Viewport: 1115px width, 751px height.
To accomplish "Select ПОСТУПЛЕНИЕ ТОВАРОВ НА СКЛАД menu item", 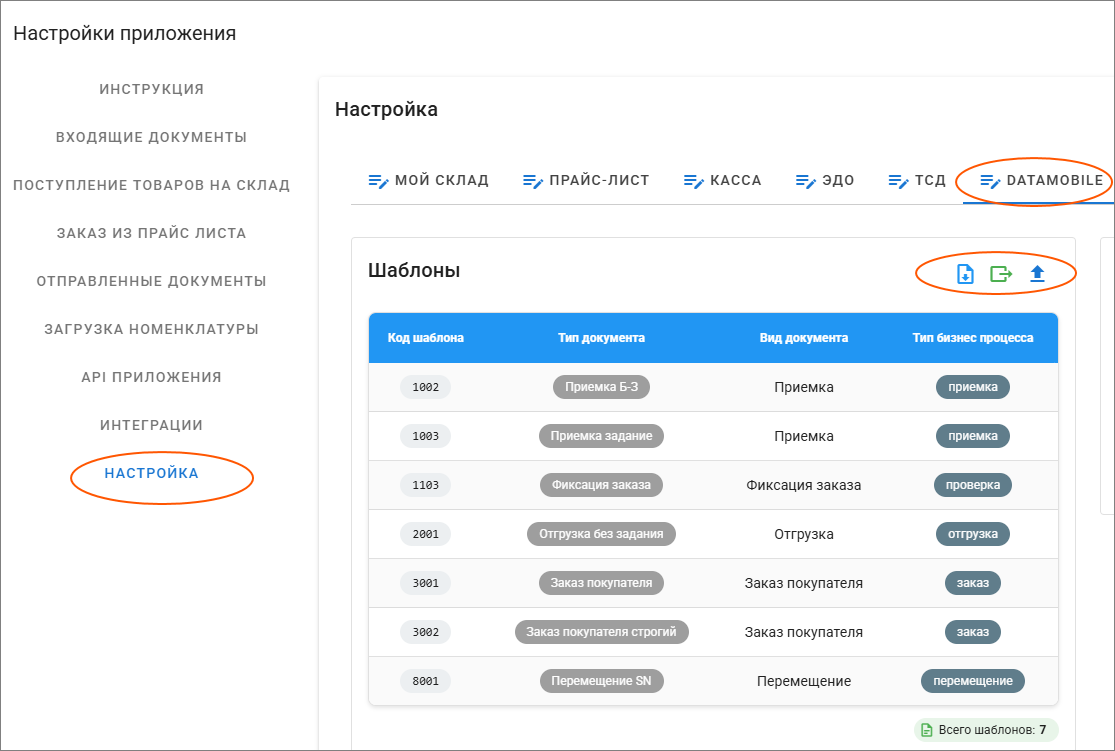I will [x=151, y=185].
